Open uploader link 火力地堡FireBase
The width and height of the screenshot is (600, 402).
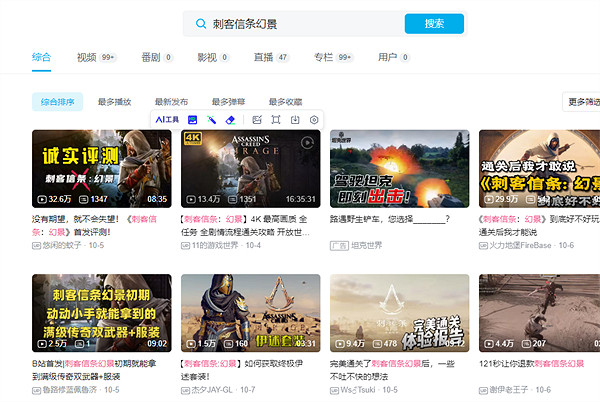[525, 245]
